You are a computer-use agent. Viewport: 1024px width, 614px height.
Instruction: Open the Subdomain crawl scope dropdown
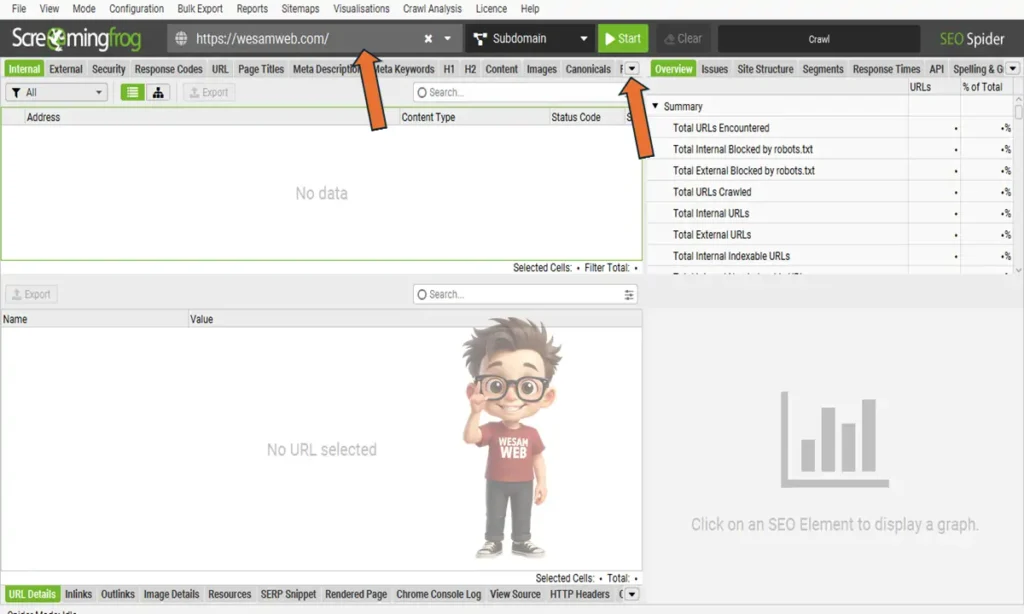pyautogui.click(x=530, y=39)
